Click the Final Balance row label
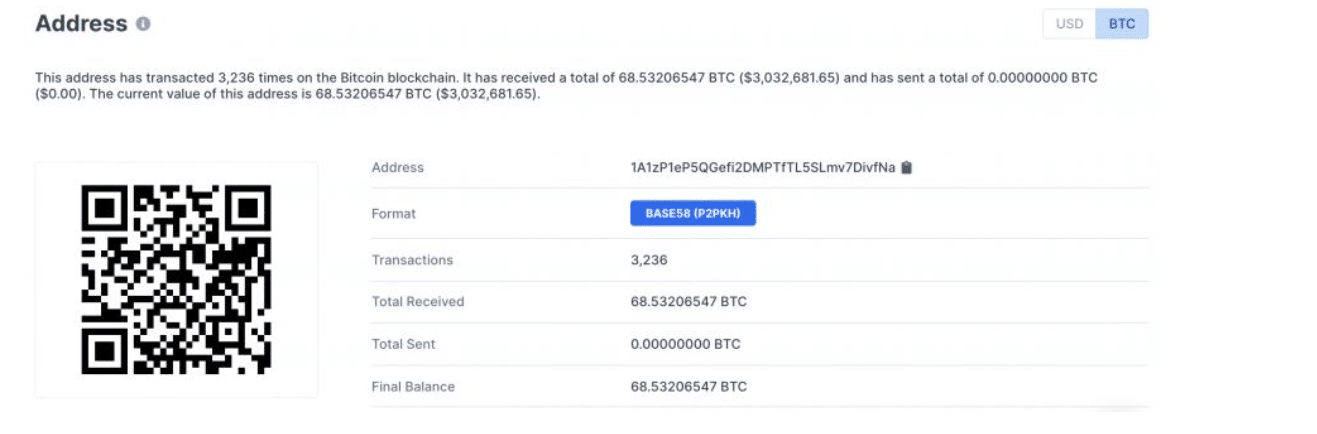The width and height of the screenshot is (1317, 434). pyautogui.click(x=413, y=386)
